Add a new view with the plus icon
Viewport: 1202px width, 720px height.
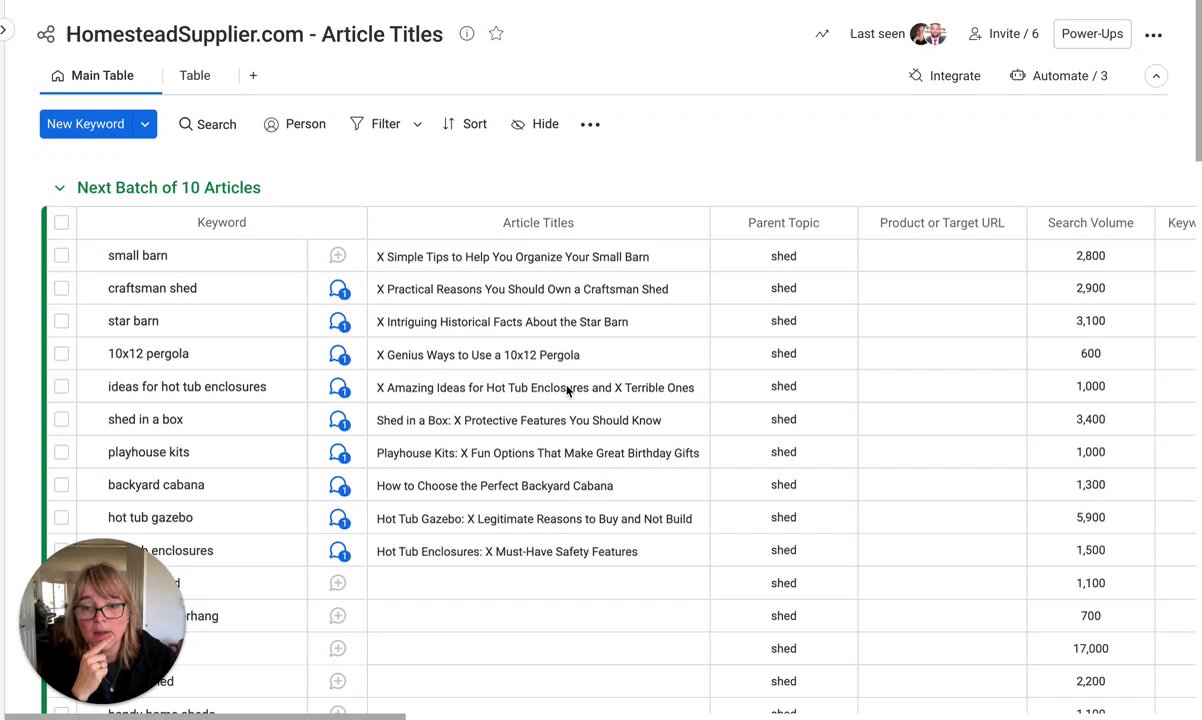coord(253,76)
